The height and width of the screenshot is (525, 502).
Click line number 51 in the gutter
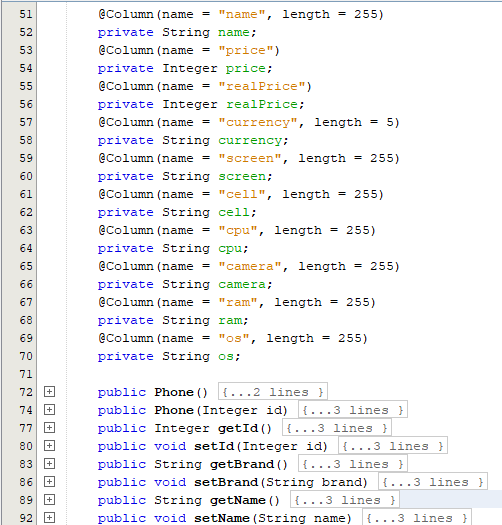tap(26, 14)
